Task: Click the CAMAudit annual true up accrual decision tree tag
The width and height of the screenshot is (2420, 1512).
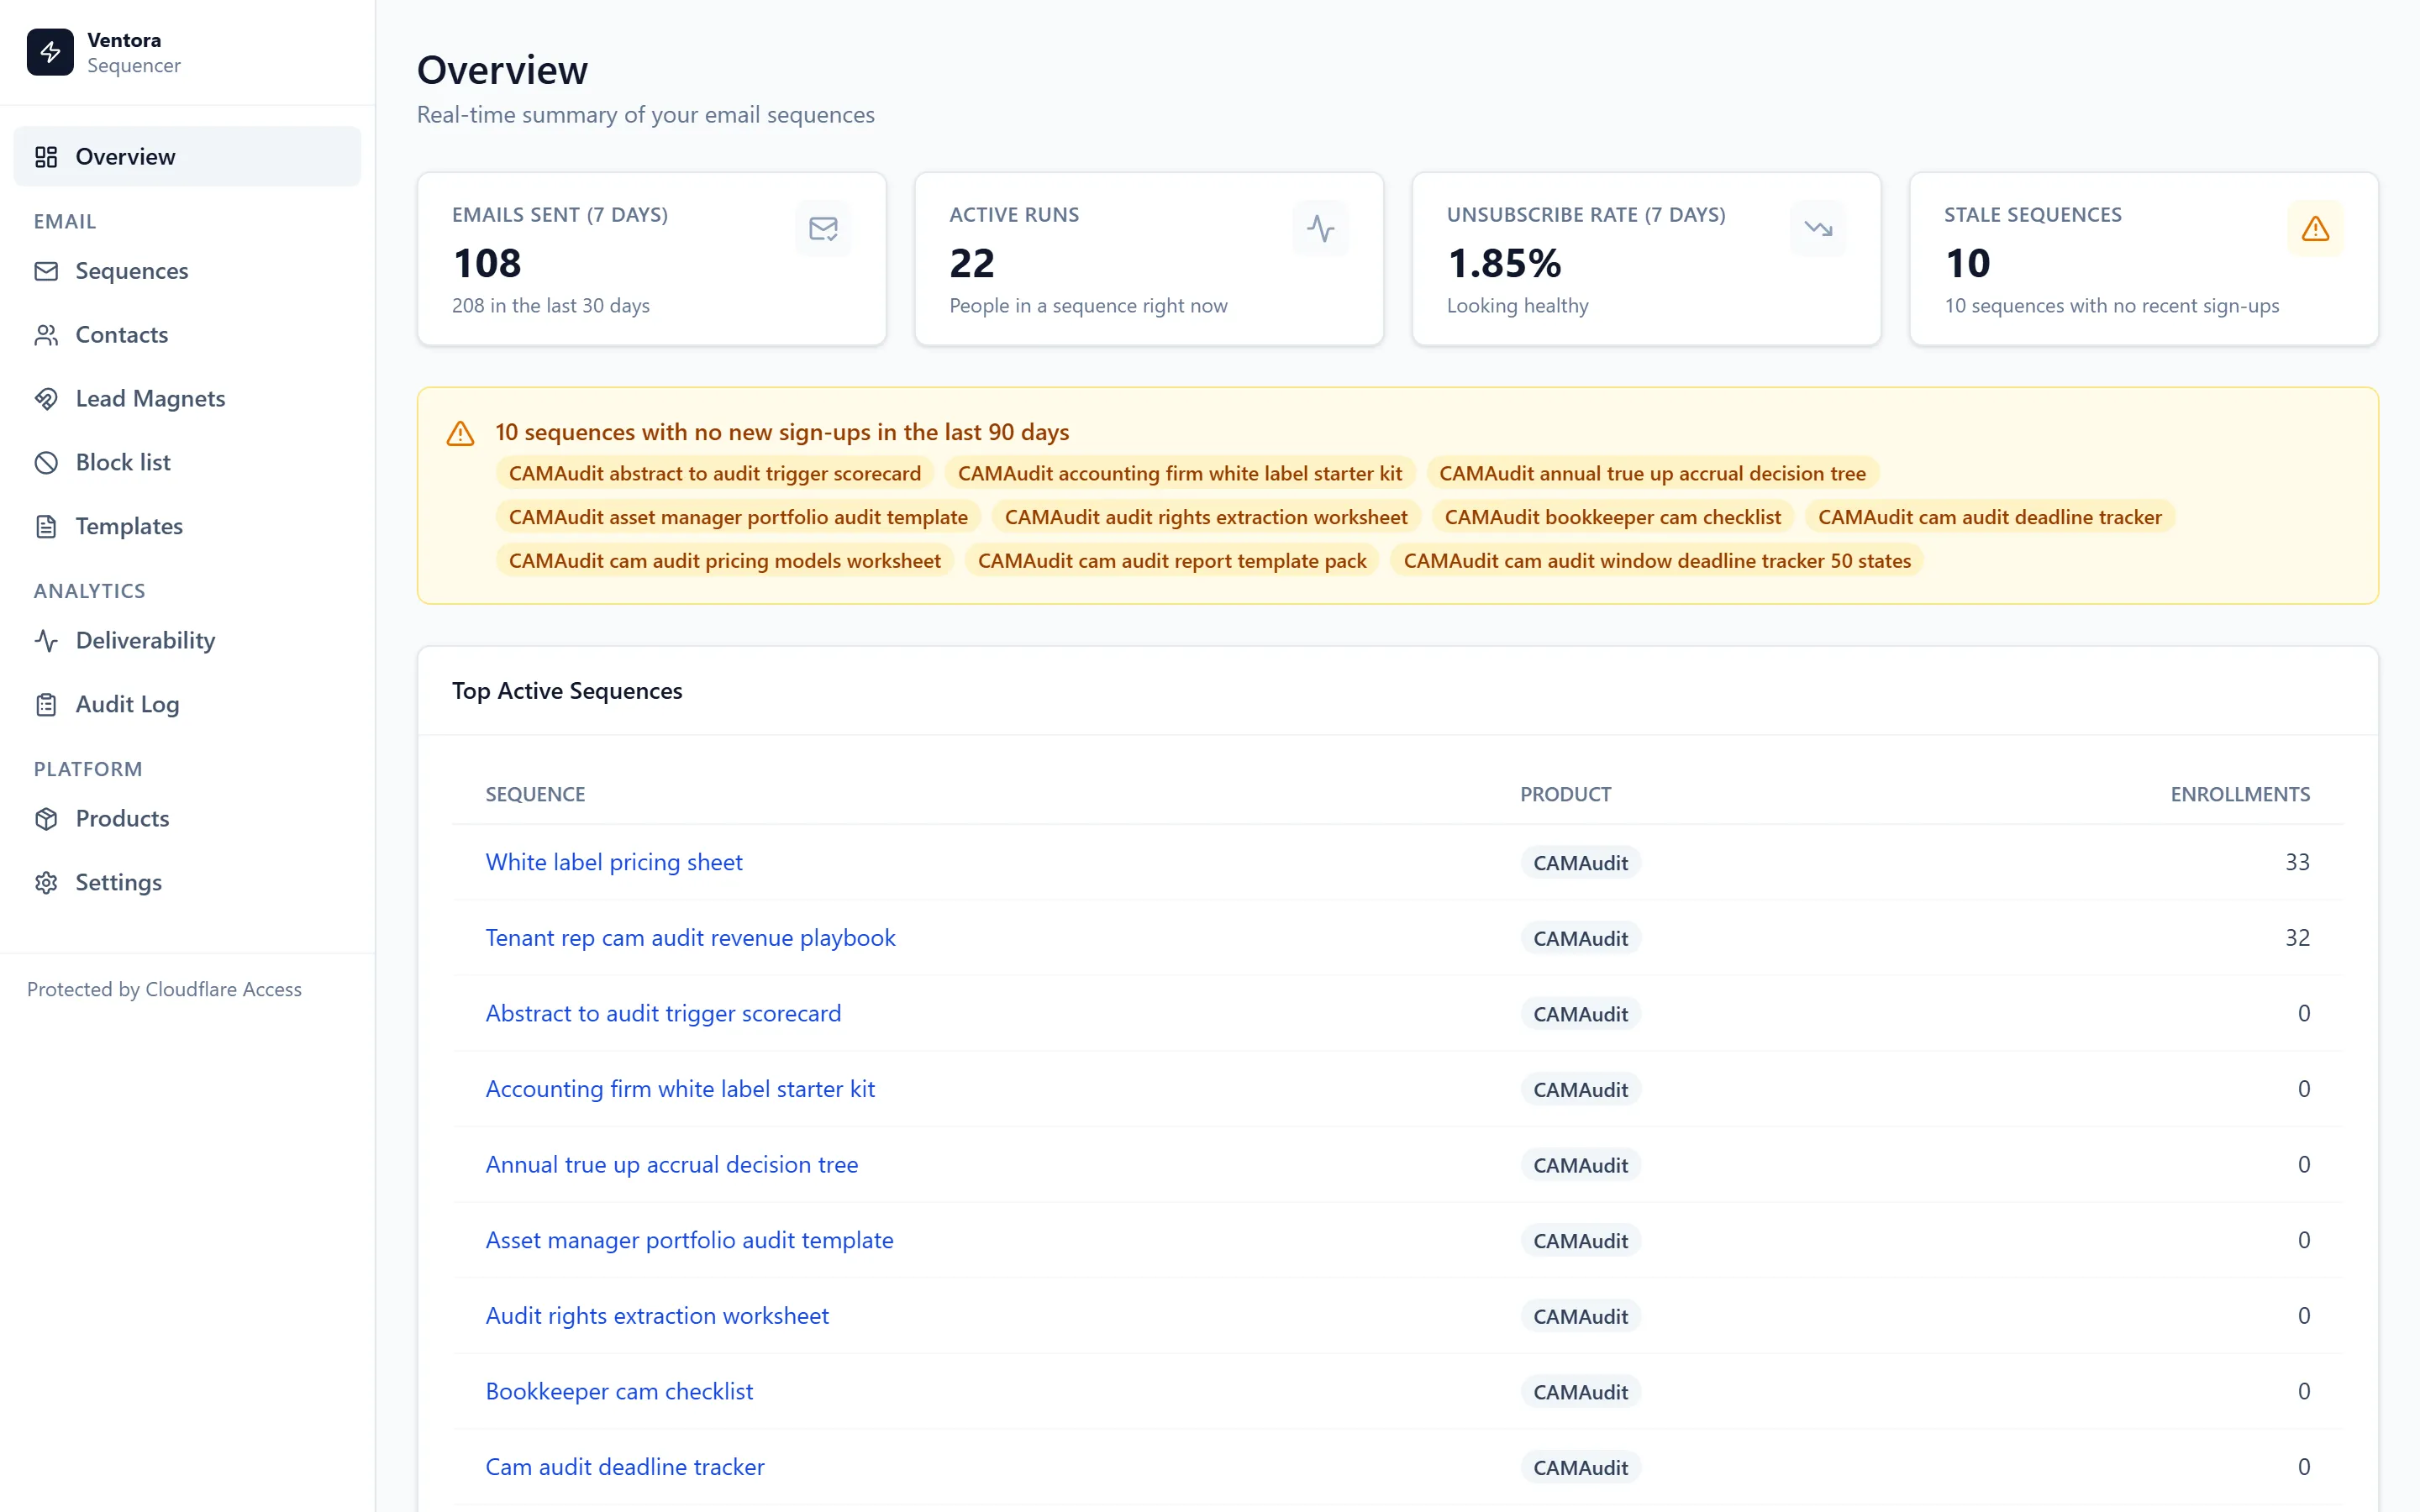Action: click(1653, 474)
